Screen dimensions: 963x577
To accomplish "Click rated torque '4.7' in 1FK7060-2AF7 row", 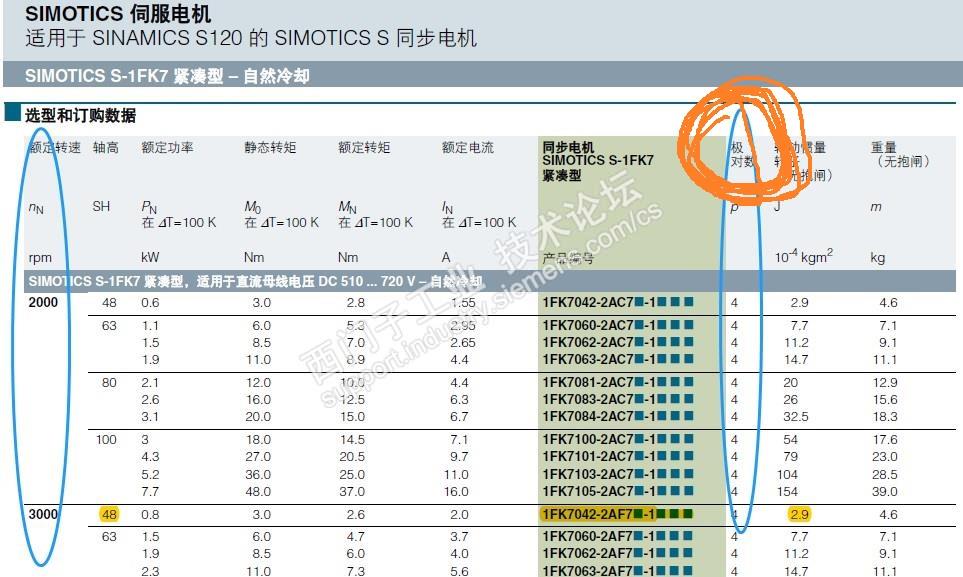I will (356, 536).
